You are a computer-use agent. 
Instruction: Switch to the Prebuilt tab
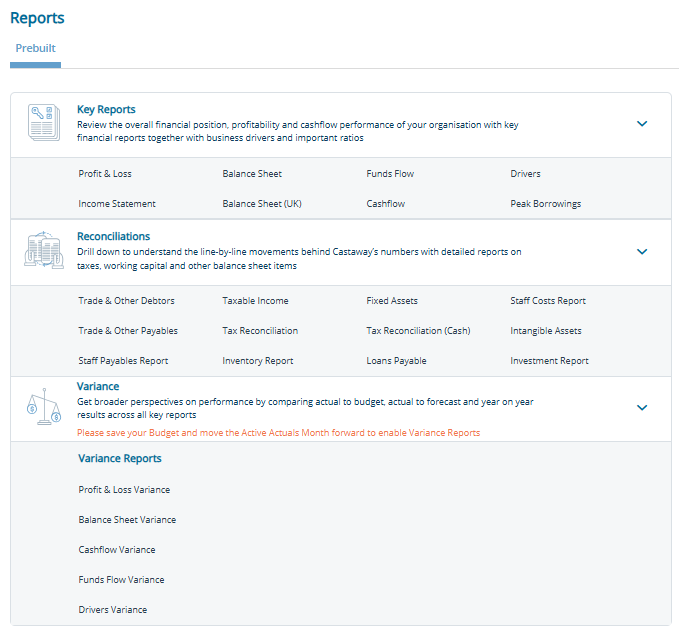(35, 48)
